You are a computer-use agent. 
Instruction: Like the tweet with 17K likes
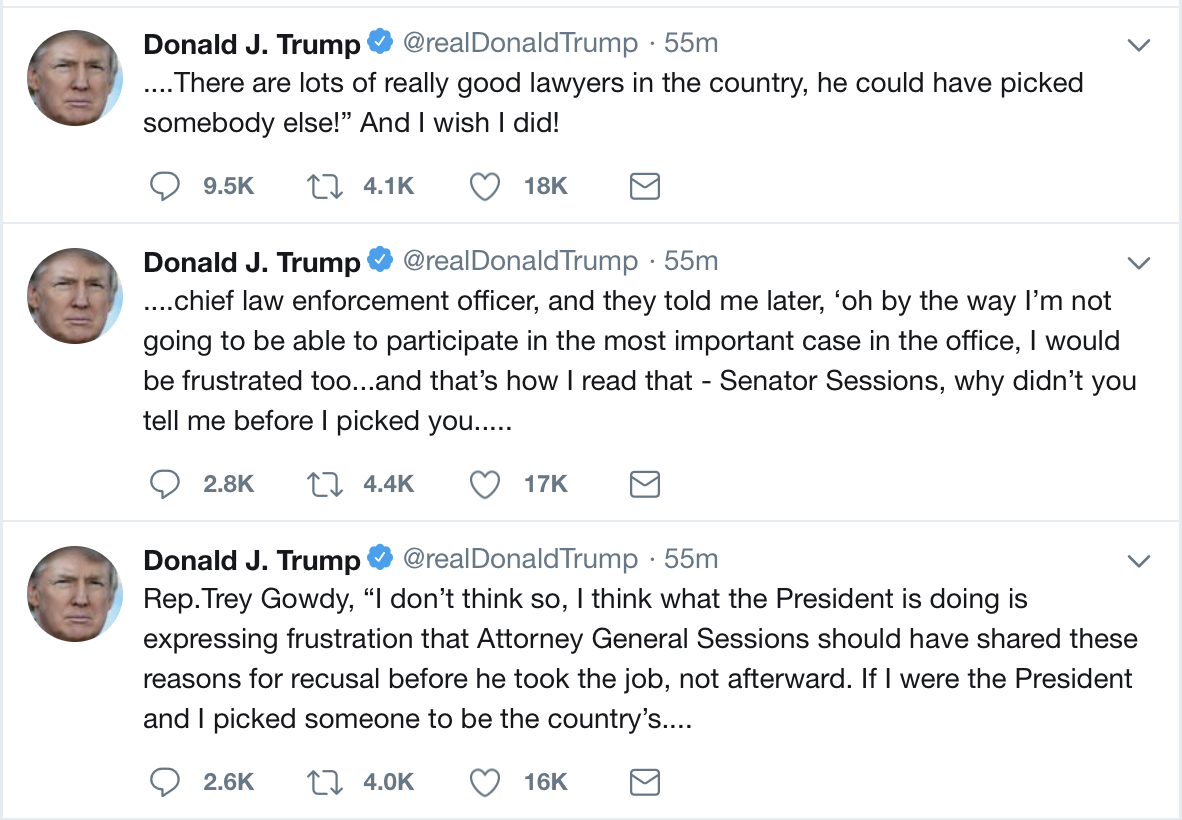point(485,484)
